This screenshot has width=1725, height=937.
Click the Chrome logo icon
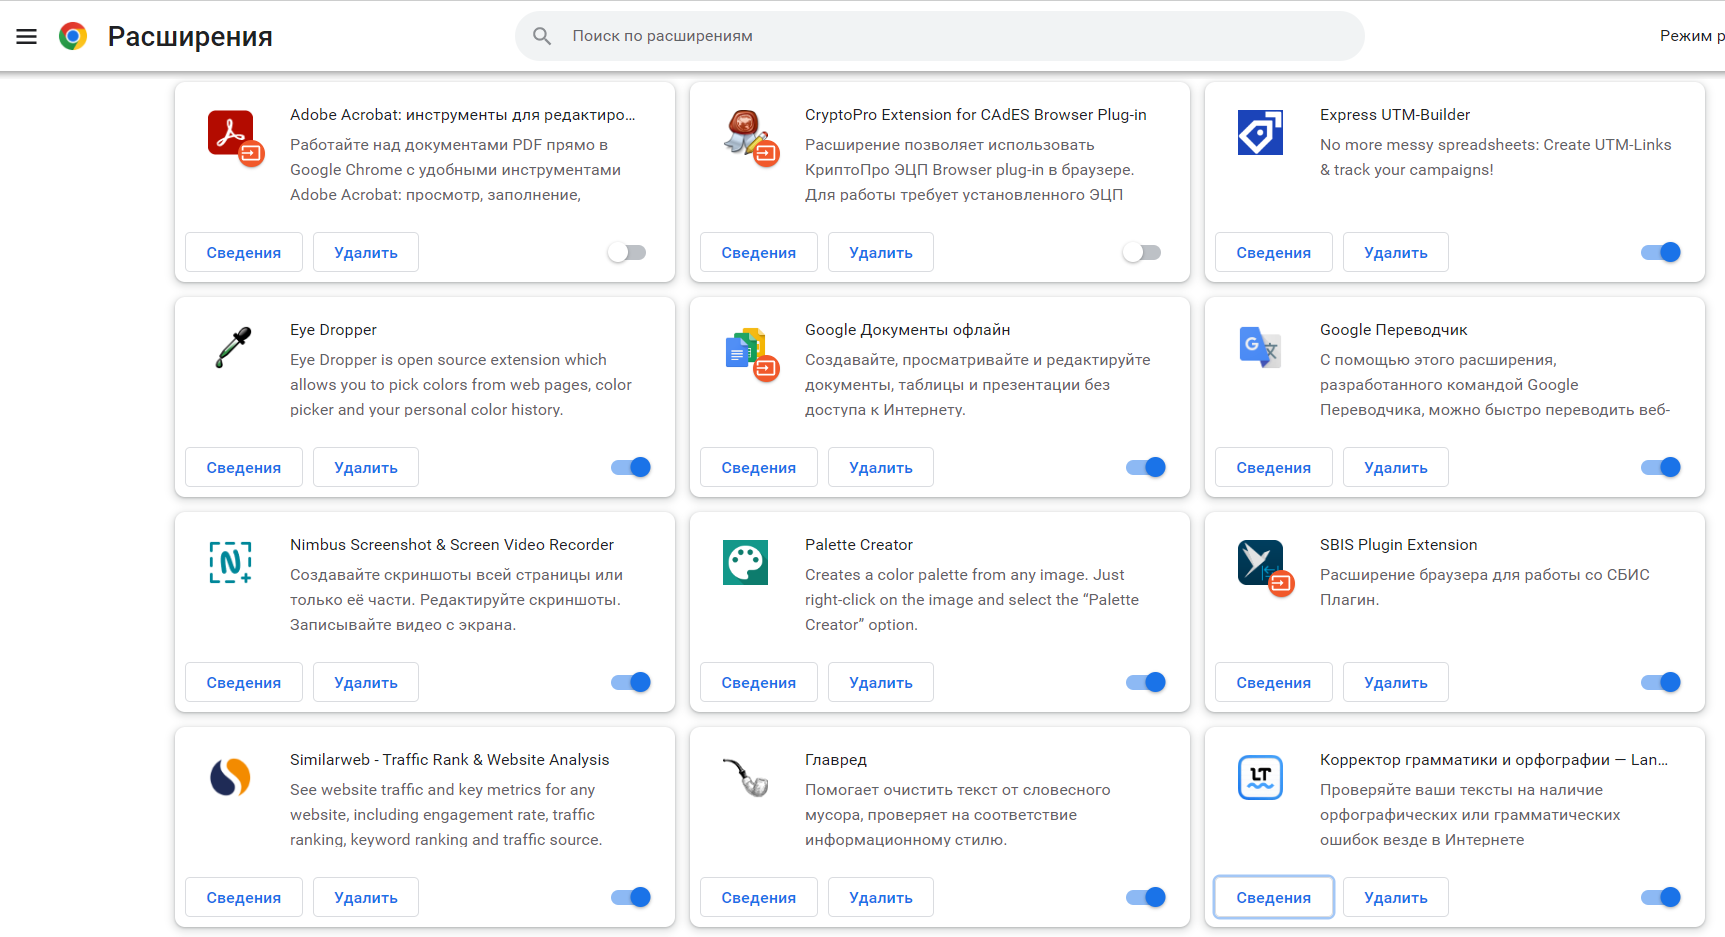(x=72, y=36)
